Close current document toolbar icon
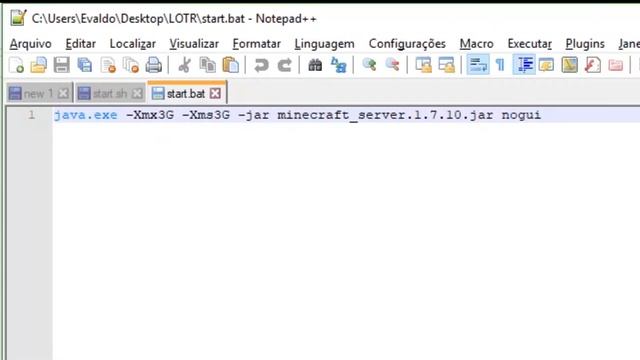Viewport: 640px width, 360px height. [x=108, y=65]
